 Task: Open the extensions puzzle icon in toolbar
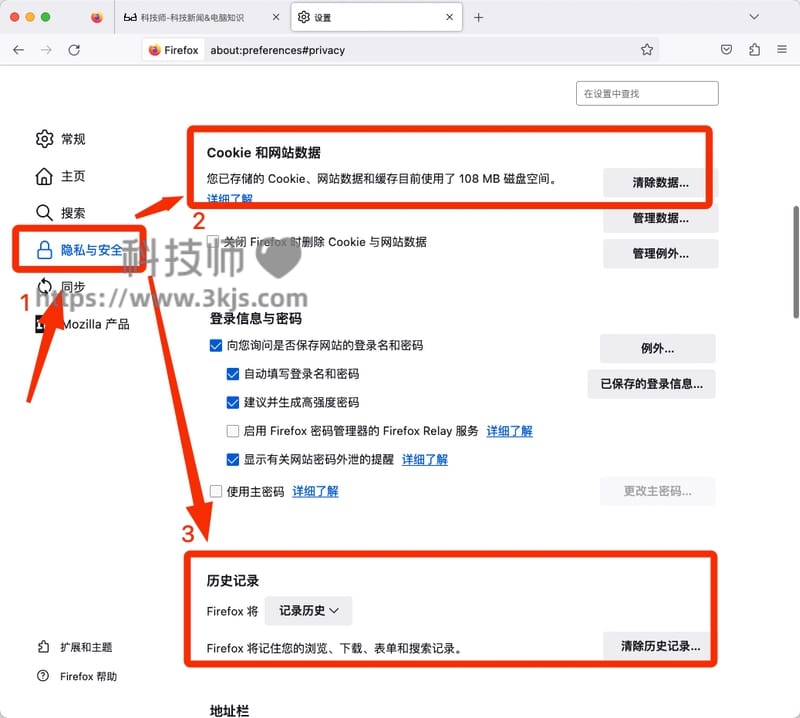tap(755, 49)
